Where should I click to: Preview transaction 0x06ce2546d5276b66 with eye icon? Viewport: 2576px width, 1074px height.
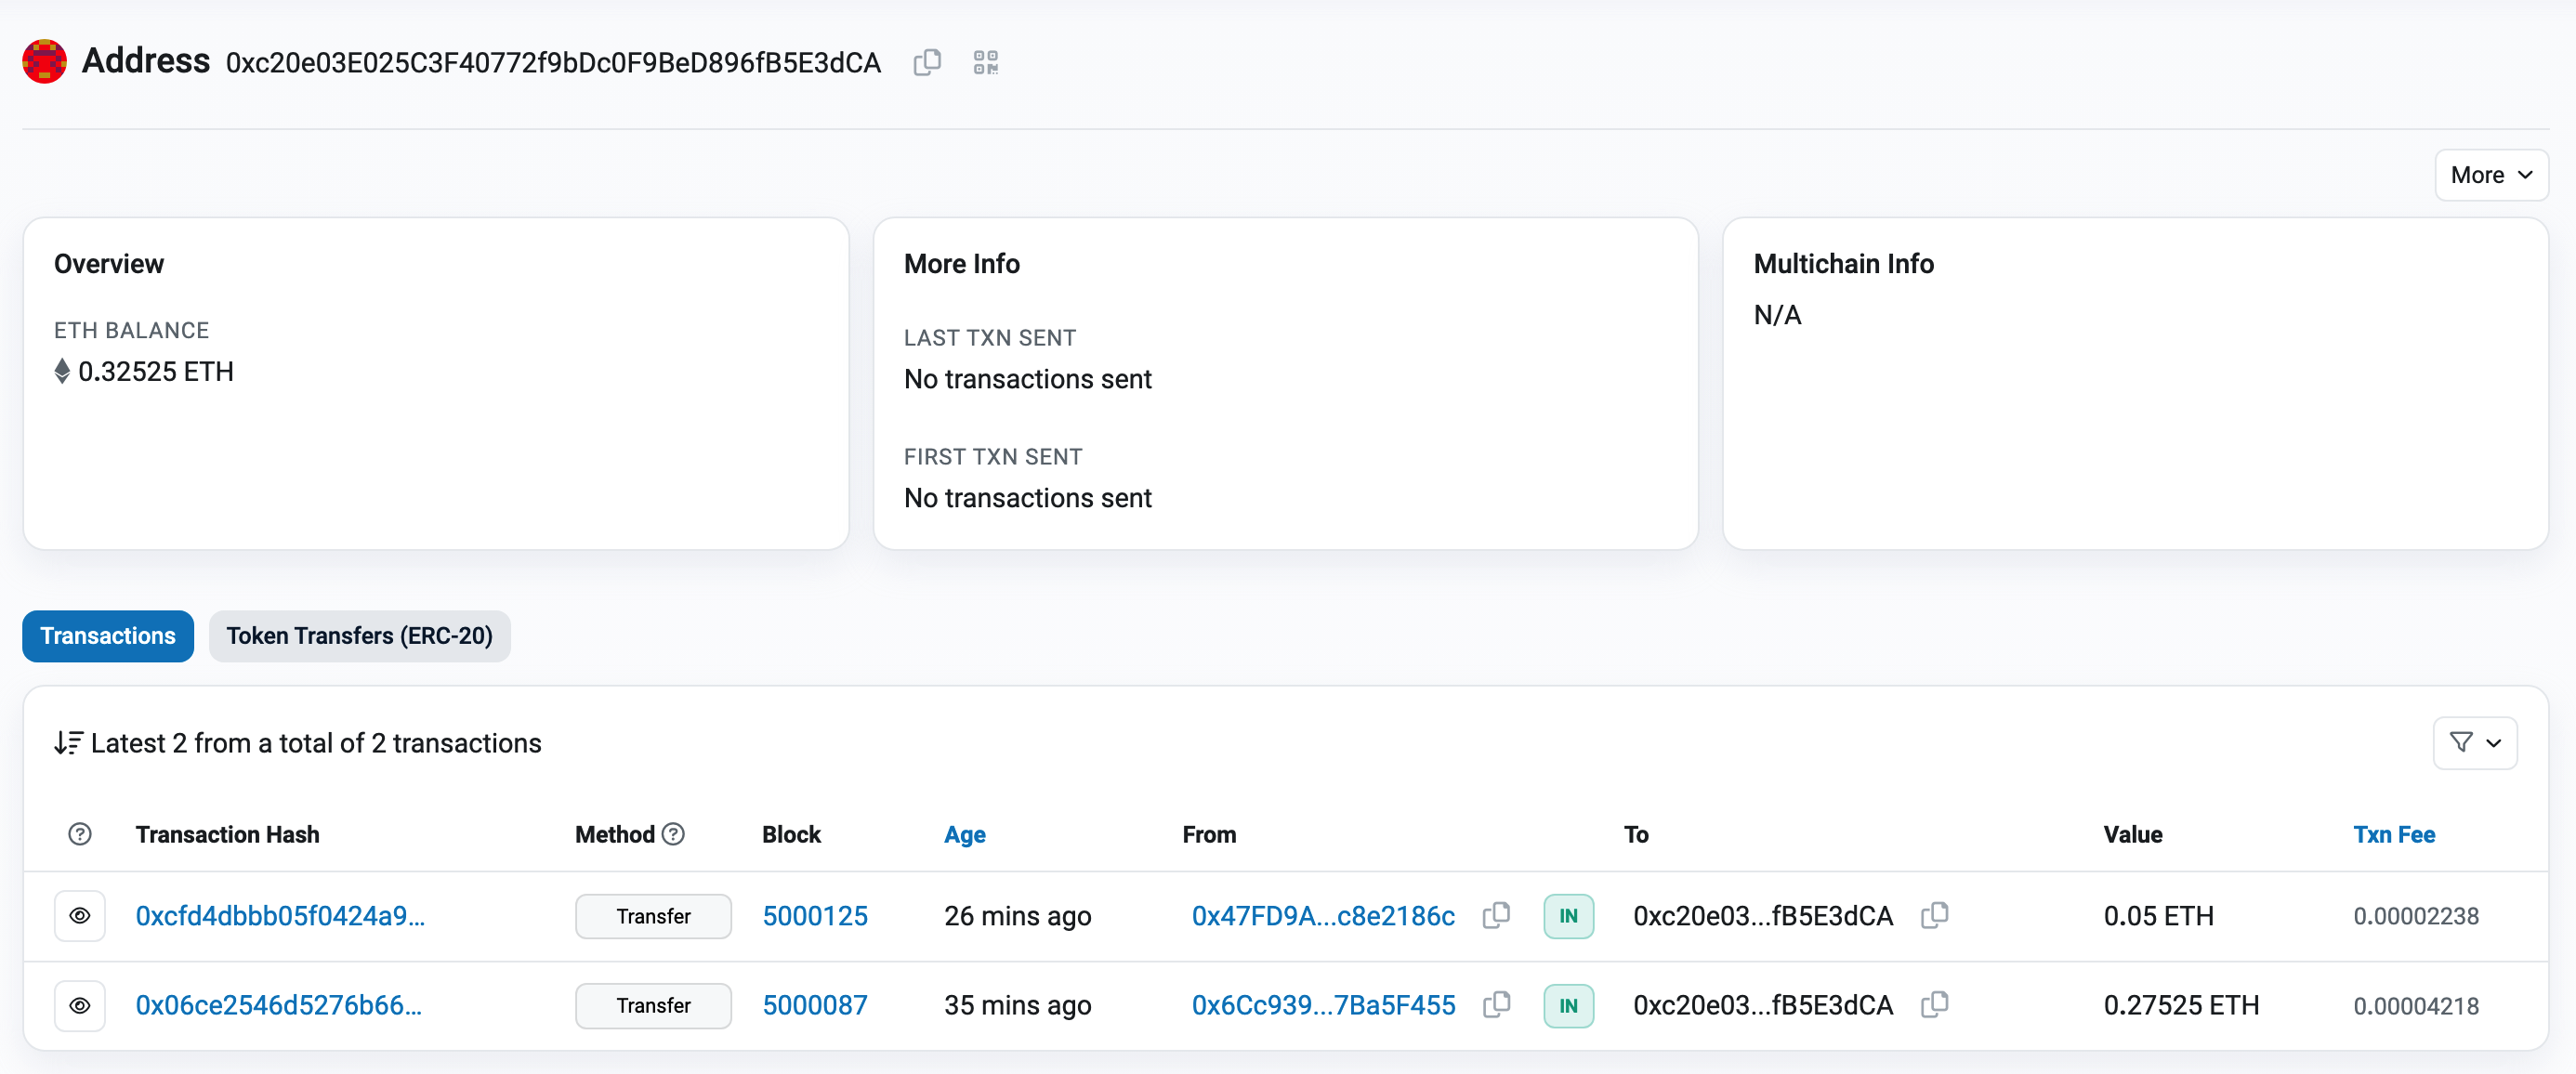(x=80, y=1004)
